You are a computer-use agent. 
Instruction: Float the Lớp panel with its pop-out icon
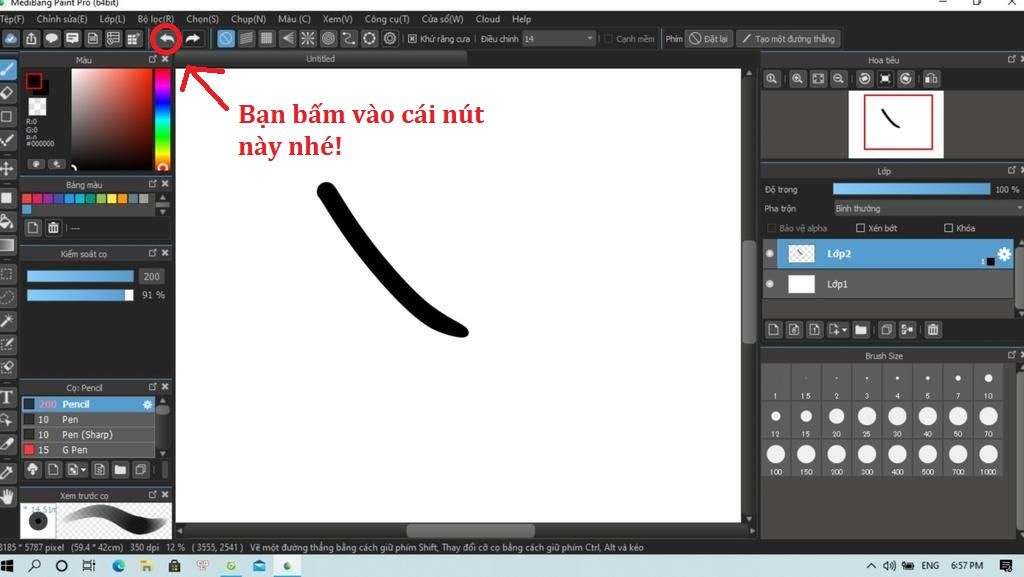[x=1012, y=170]
